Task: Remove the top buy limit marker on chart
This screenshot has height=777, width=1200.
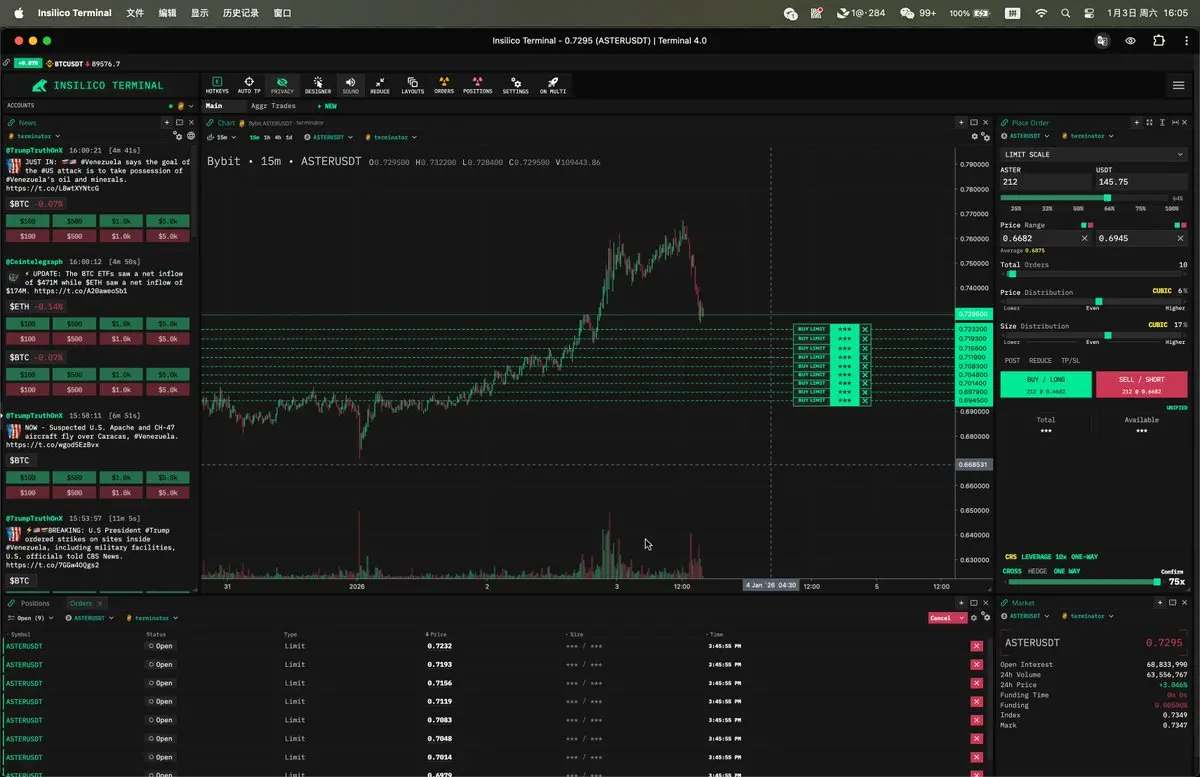Action: pos(865,329)
